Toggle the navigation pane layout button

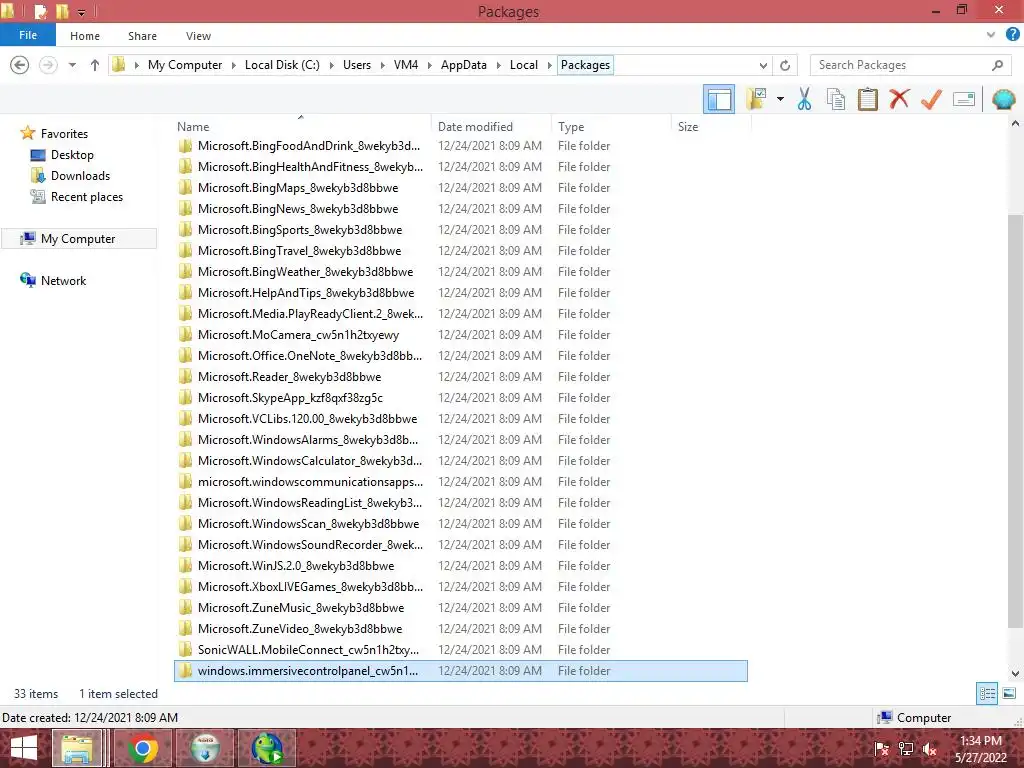point(719,99)
